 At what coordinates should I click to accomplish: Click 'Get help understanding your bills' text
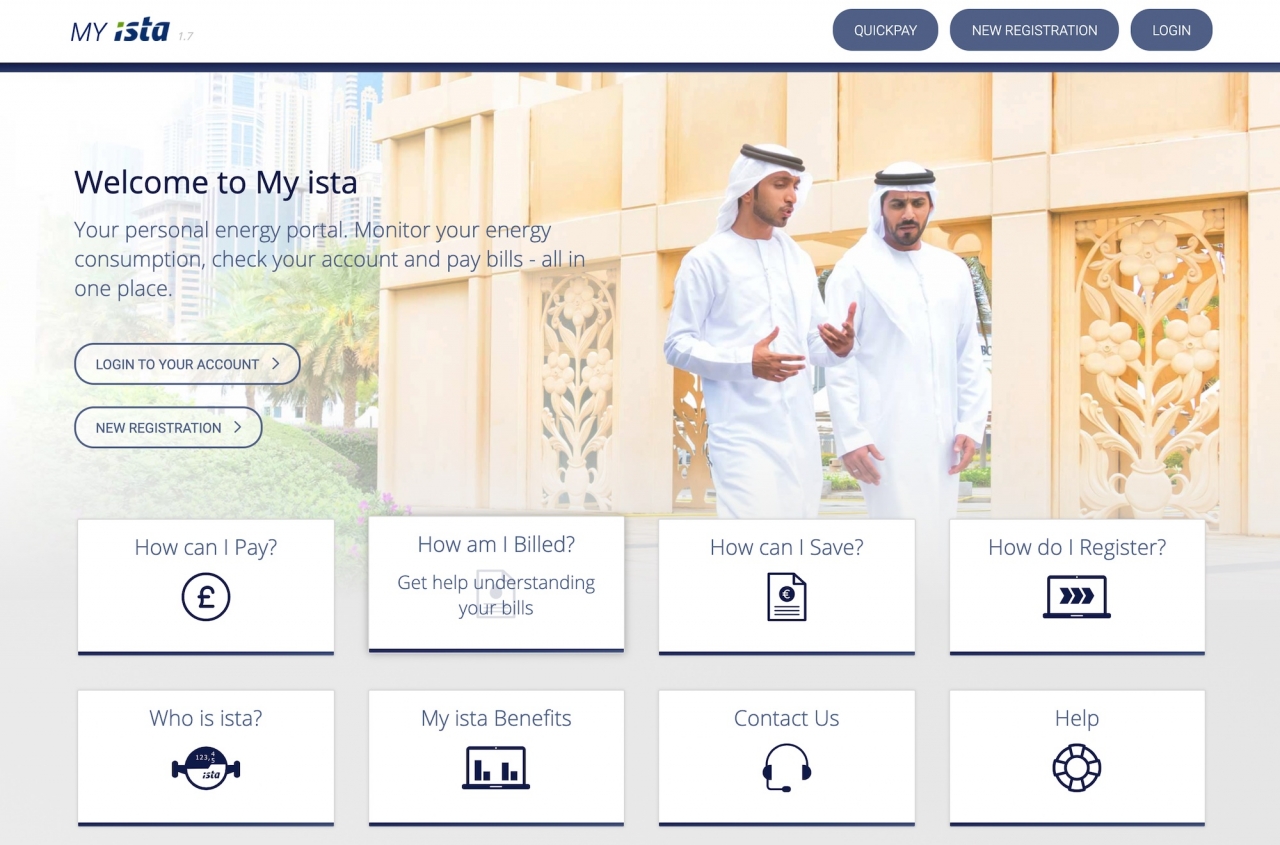click(x=496, y=595)
